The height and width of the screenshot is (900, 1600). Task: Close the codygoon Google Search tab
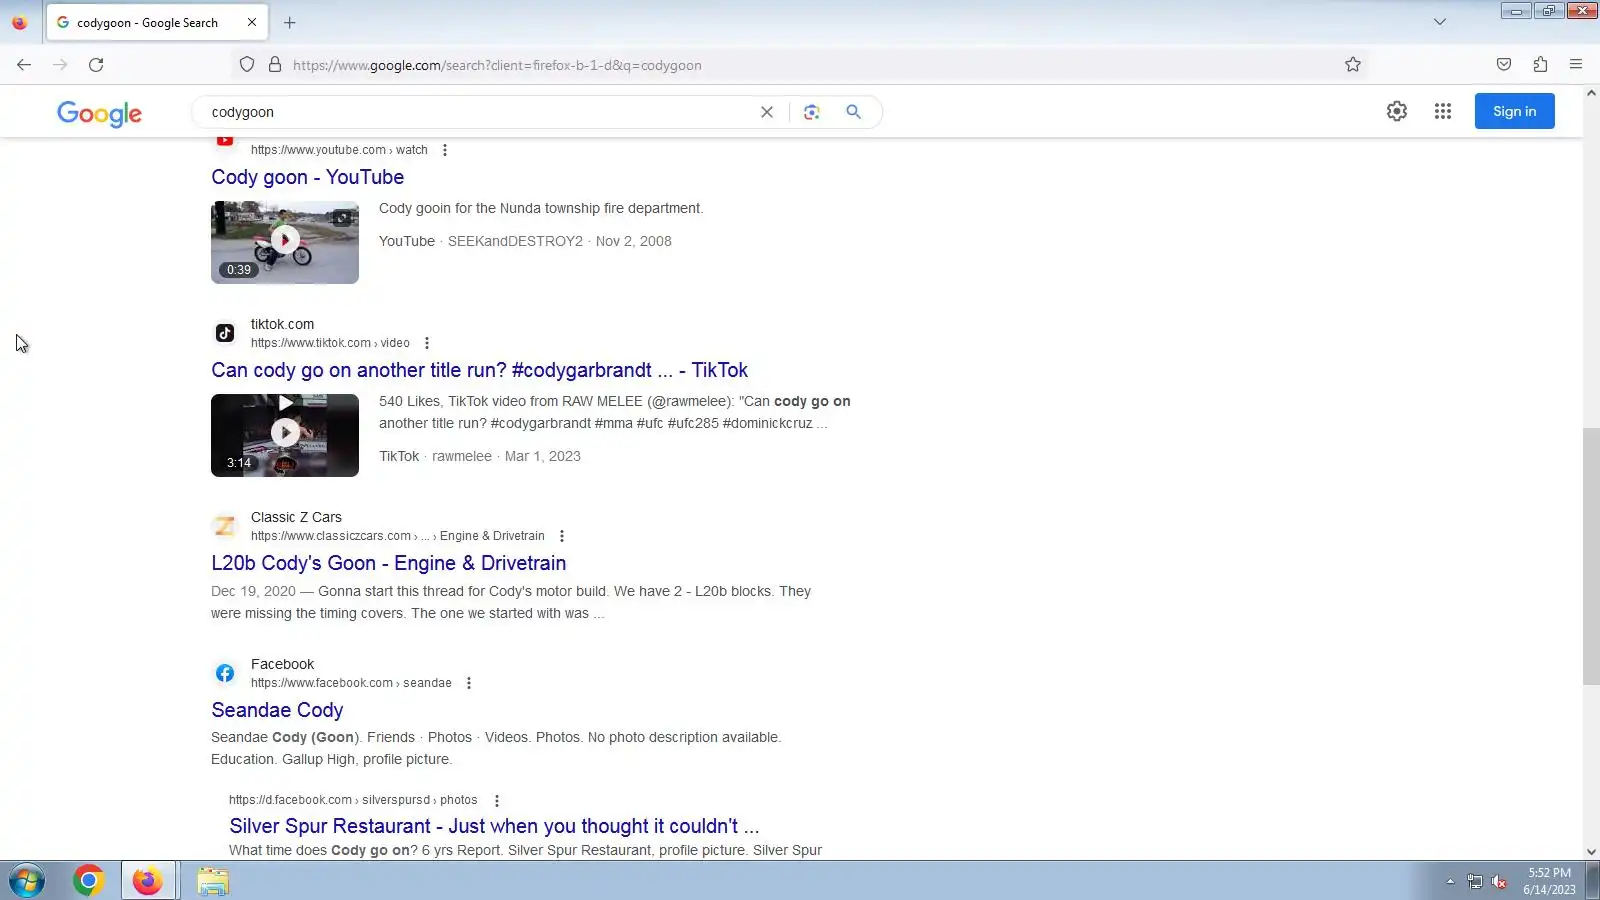pos(252,22)
